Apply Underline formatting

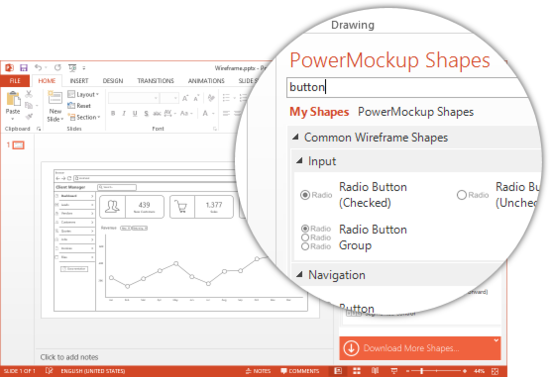click(x=135, y=113)
